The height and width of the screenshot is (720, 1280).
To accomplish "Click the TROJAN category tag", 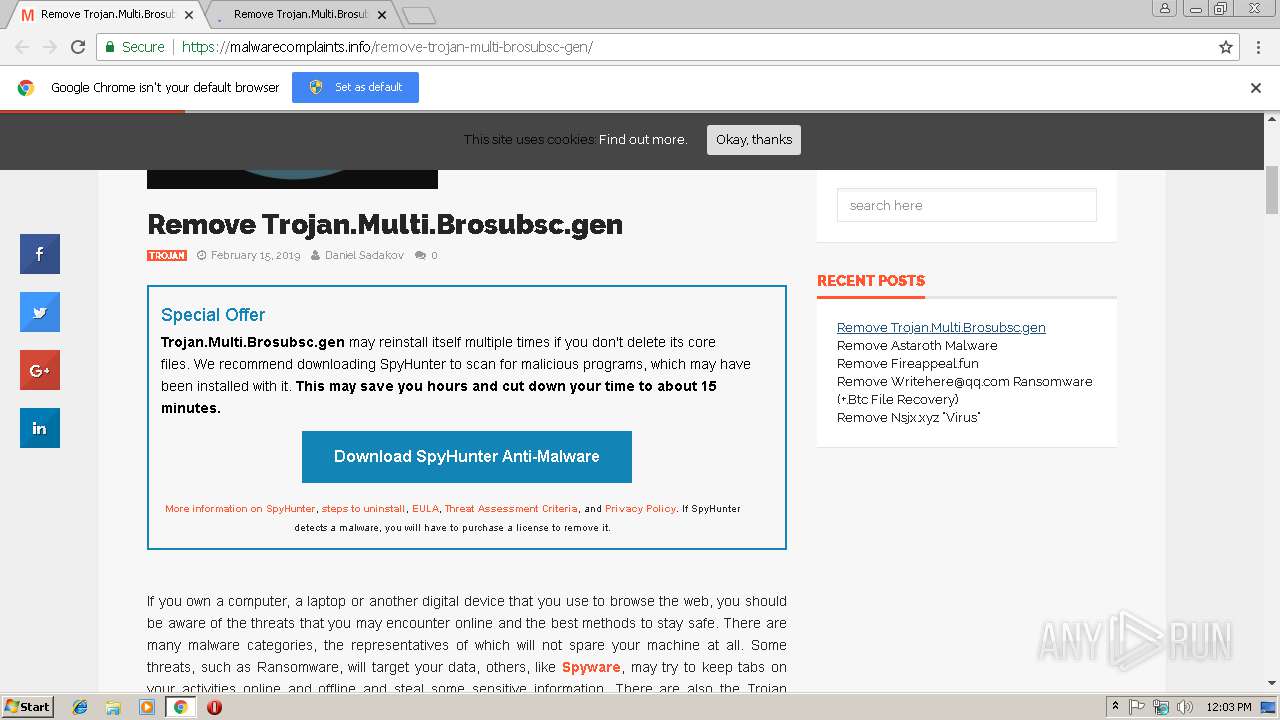I will [x=167, y=255].
